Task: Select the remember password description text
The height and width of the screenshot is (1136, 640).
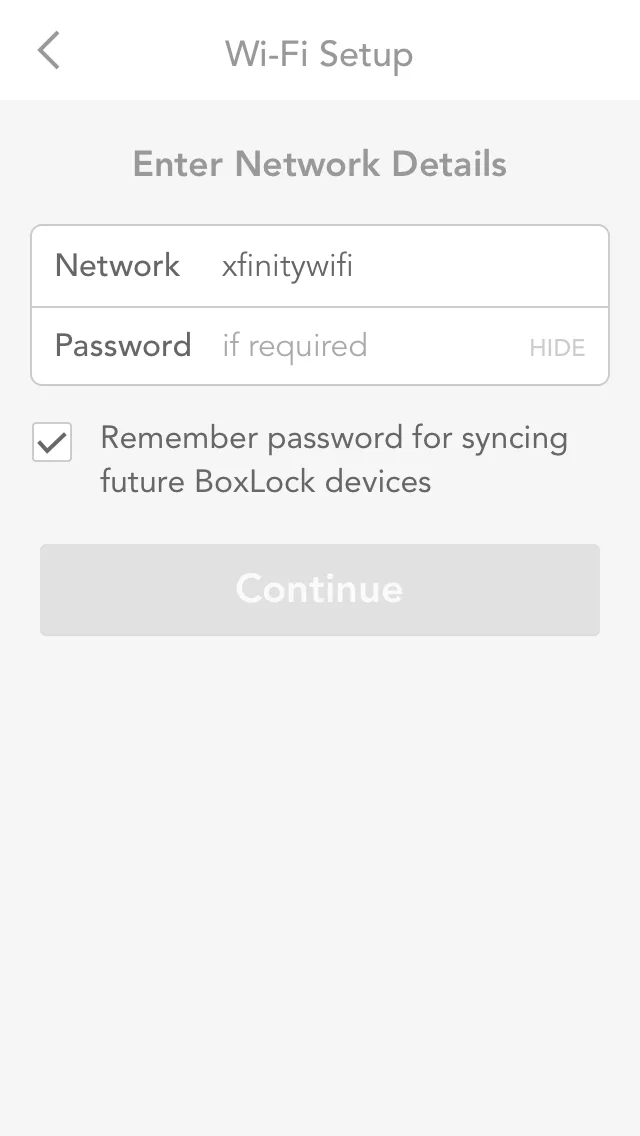Action: point(333,458)
